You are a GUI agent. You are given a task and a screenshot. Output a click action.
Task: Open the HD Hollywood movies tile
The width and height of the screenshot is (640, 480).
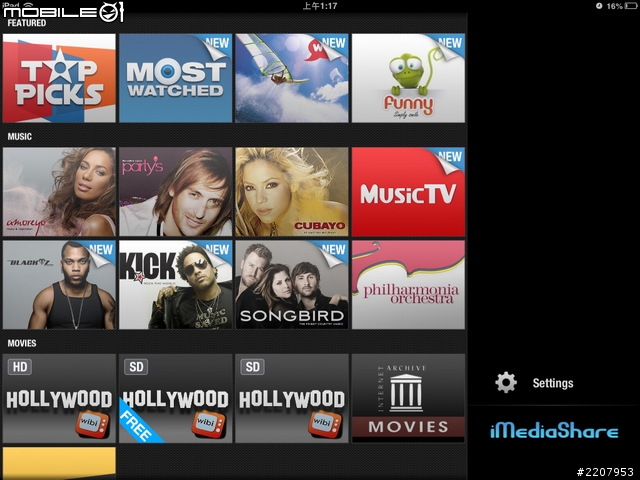(x=59, y=398)
